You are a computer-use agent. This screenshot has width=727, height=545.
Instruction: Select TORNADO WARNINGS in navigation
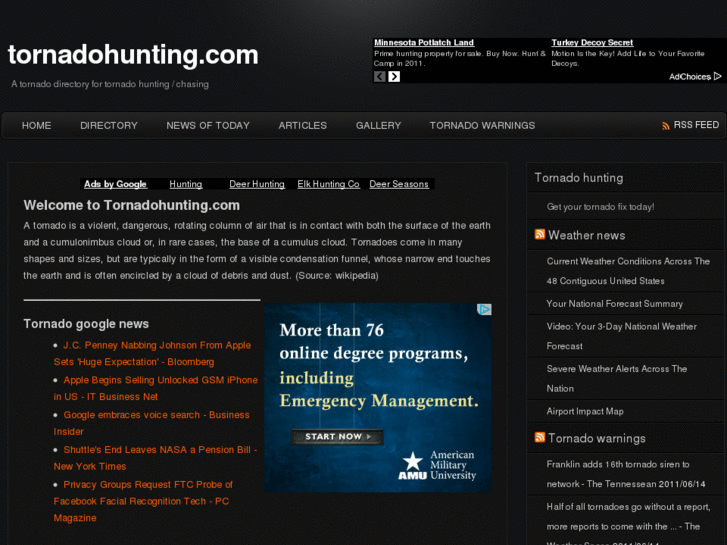[482, 126]
